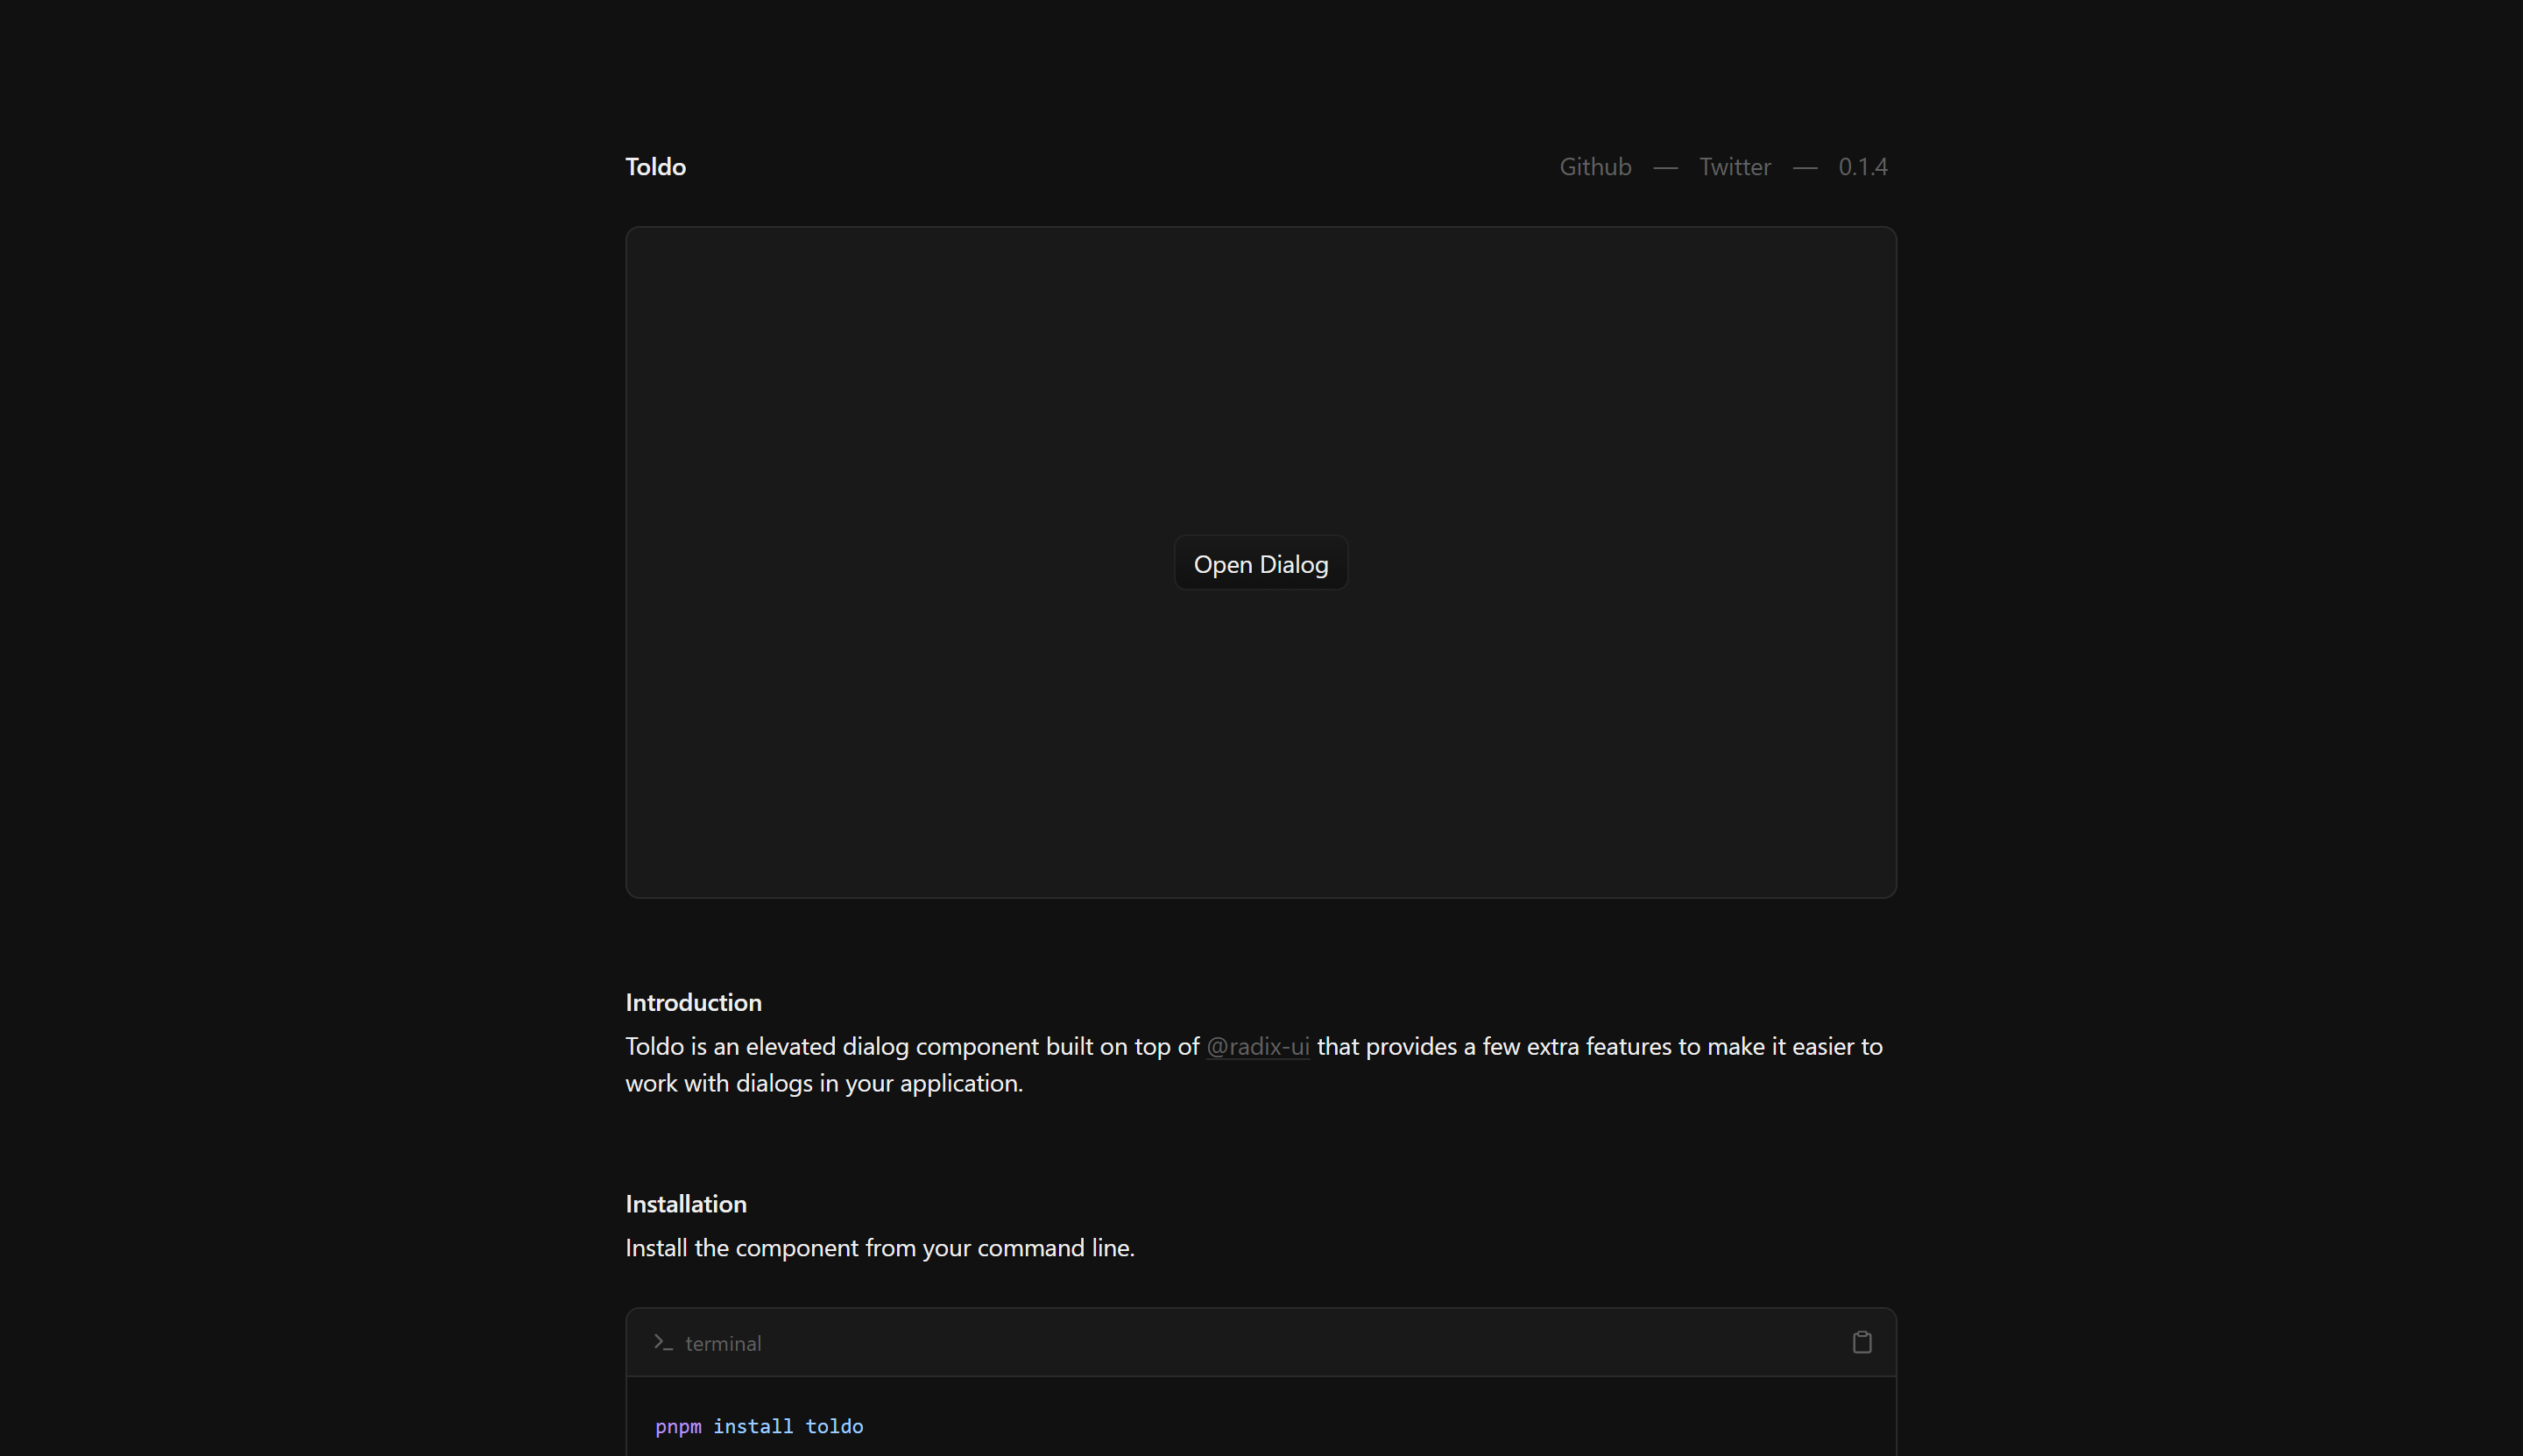This screenshot has width=2523, height=1456.
Task: Click the Toldo site title
Action: [655, 167]
